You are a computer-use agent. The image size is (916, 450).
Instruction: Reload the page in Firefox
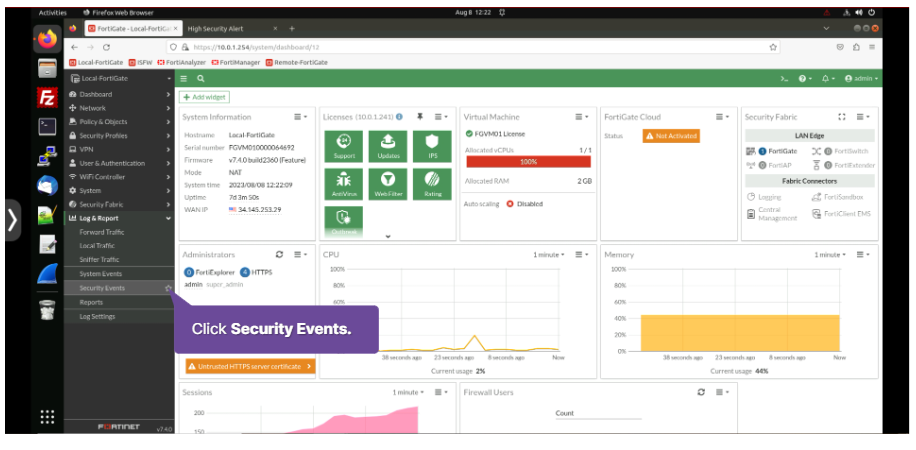coord(106,47)
